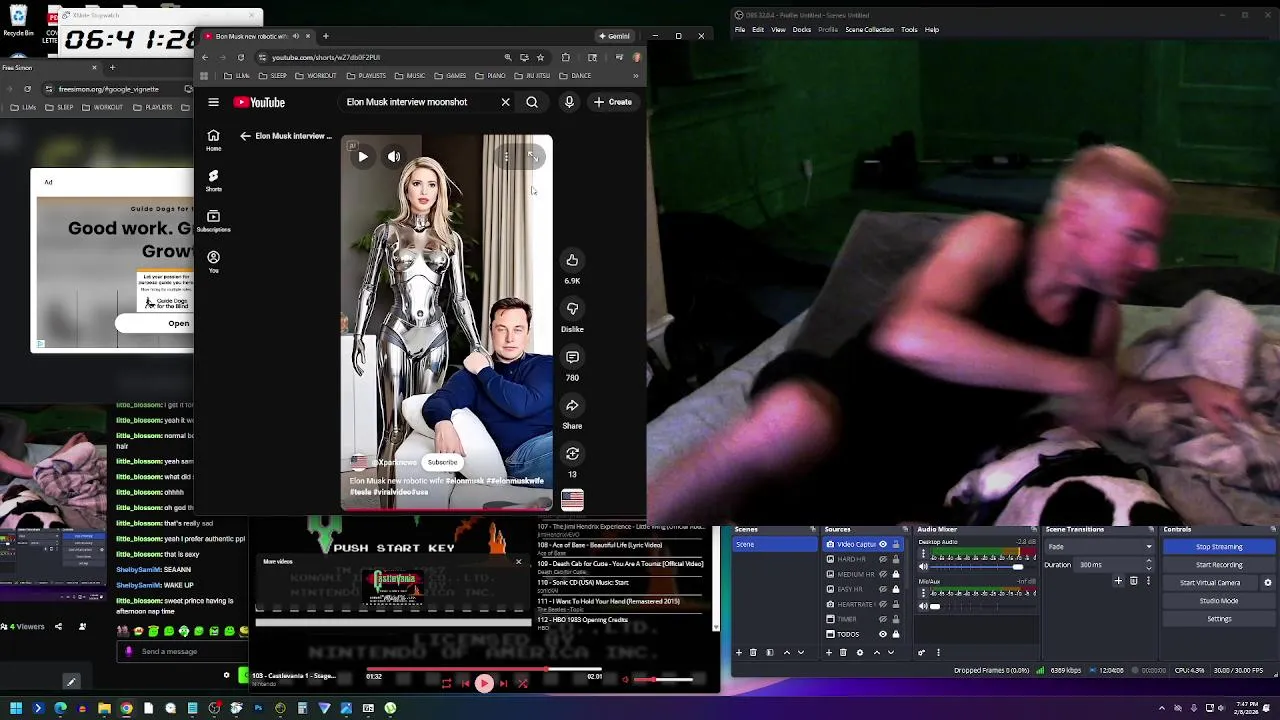
Task: Open the GAMES bookmarks folder
Action: click(x=450, y=76)
